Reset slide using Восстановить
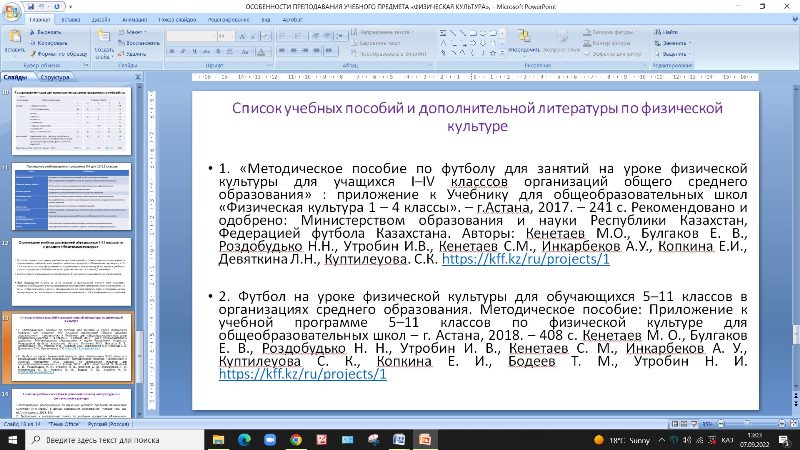The width and height of the screenshot is (800, 450). pos(139,43)
